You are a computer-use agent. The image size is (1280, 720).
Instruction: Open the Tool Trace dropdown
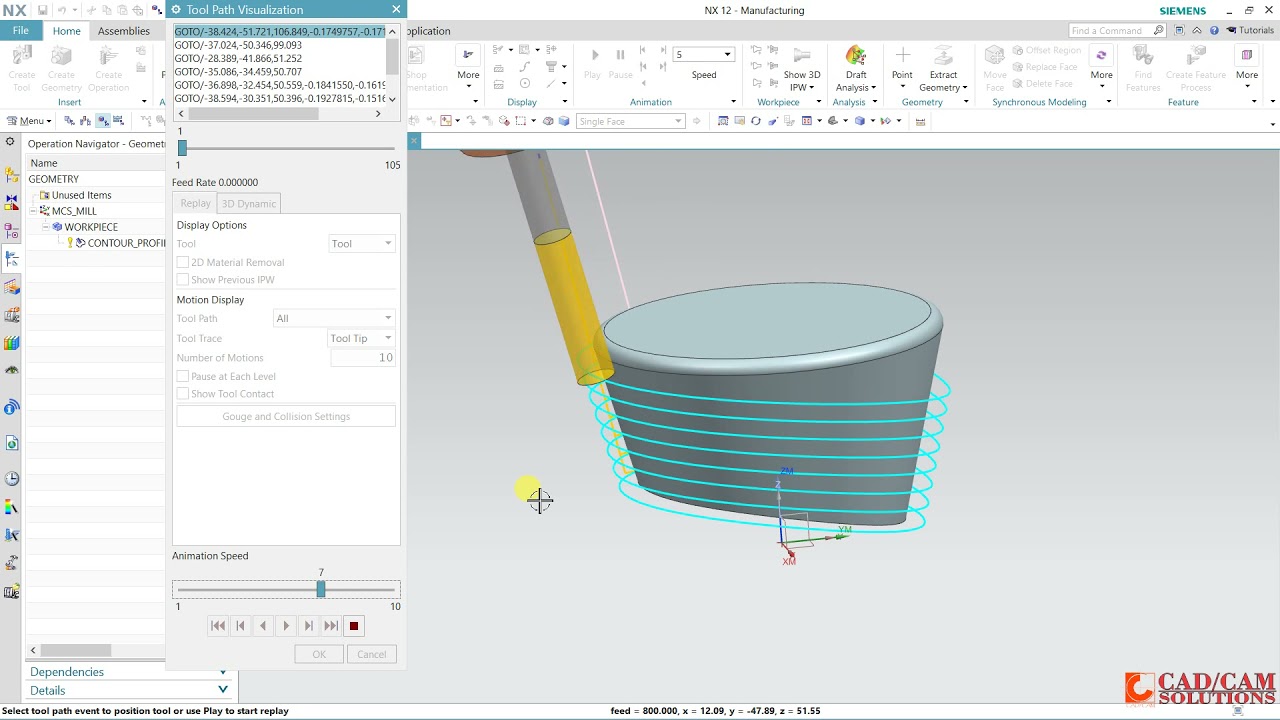coord(362,338)
